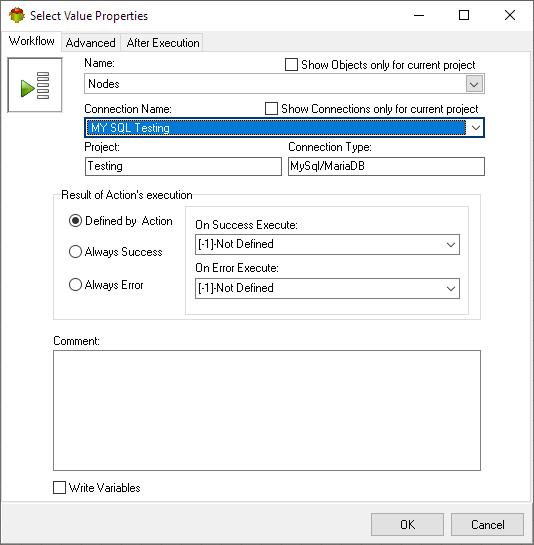Open the On Success Execute dropdown
The width and height of the screenshot is (534, 545).
coord(327,244)
